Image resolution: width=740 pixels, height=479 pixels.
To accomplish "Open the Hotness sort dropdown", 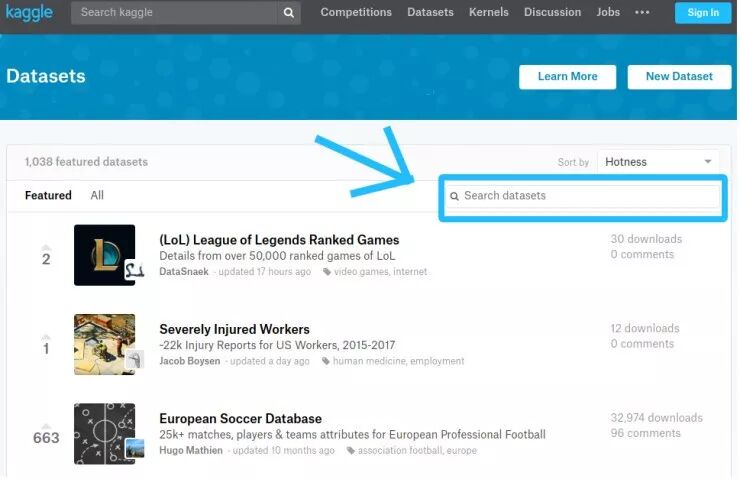I will [x=658, y=162].
